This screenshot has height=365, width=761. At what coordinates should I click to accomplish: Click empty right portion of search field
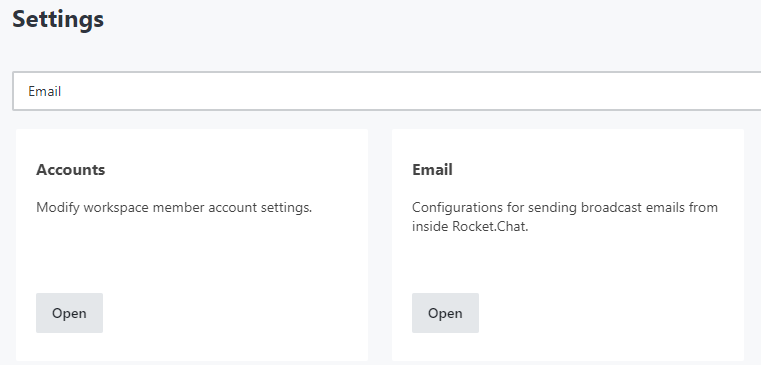pos(582,91)
